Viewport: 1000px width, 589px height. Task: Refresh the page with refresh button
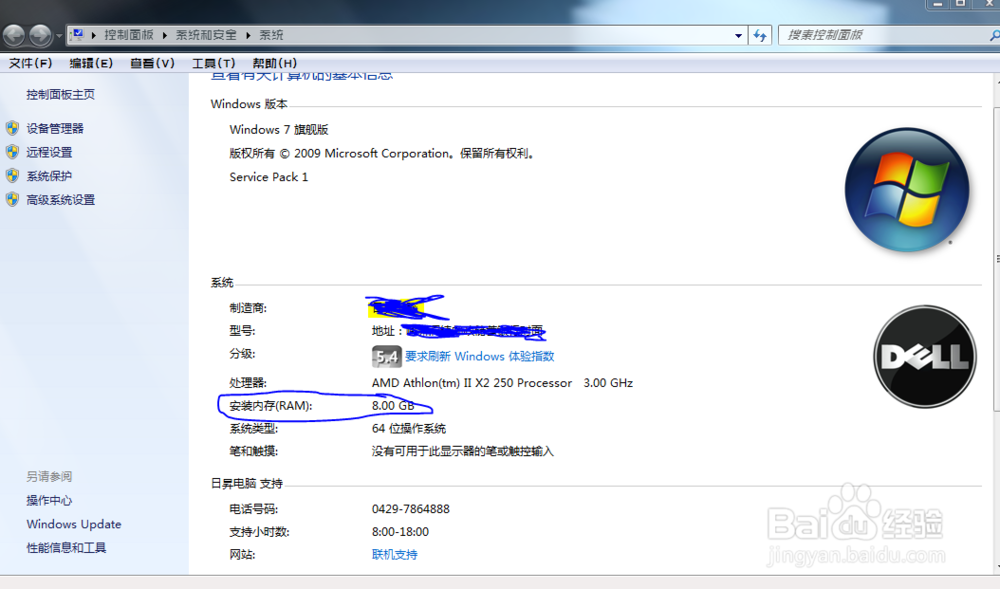760,36
